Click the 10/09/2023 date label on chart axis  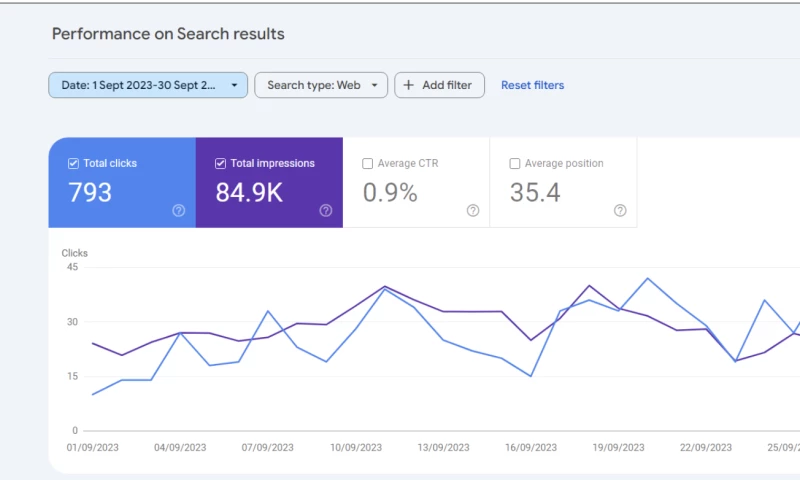click(x=354, y=448)
